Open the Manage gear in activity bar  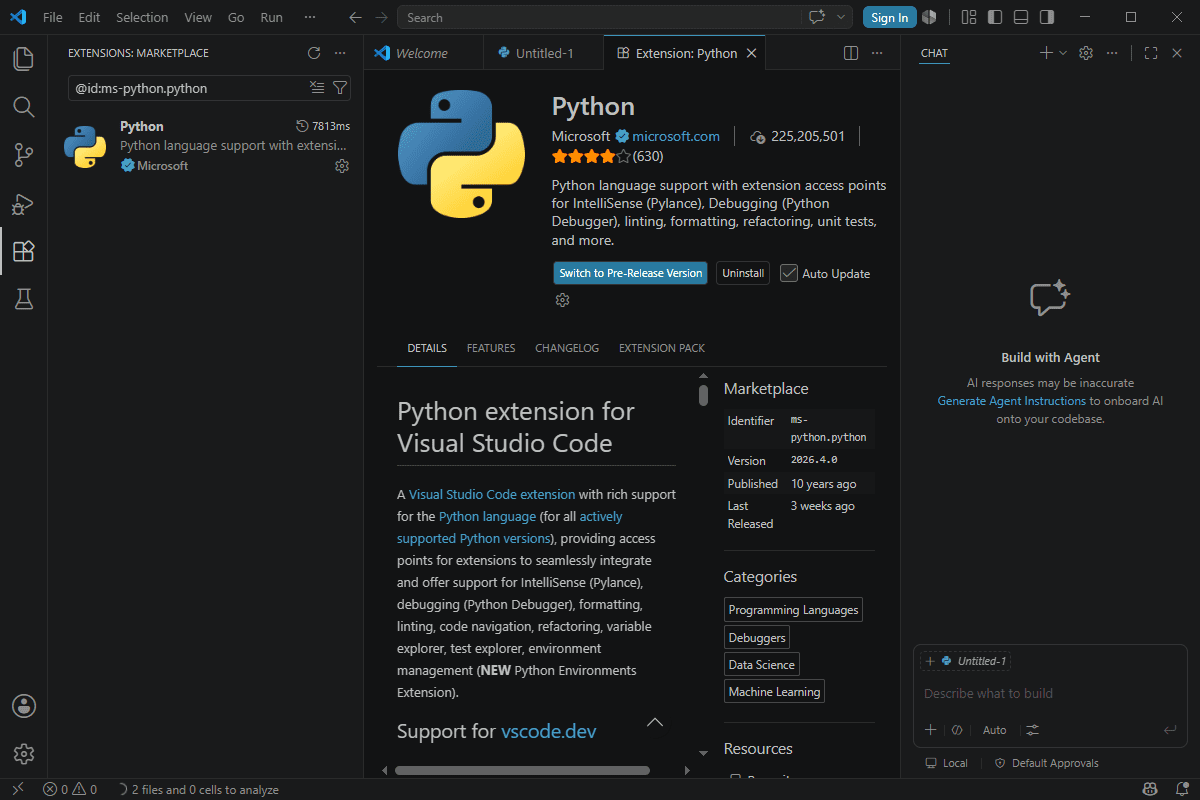point(23,754)
